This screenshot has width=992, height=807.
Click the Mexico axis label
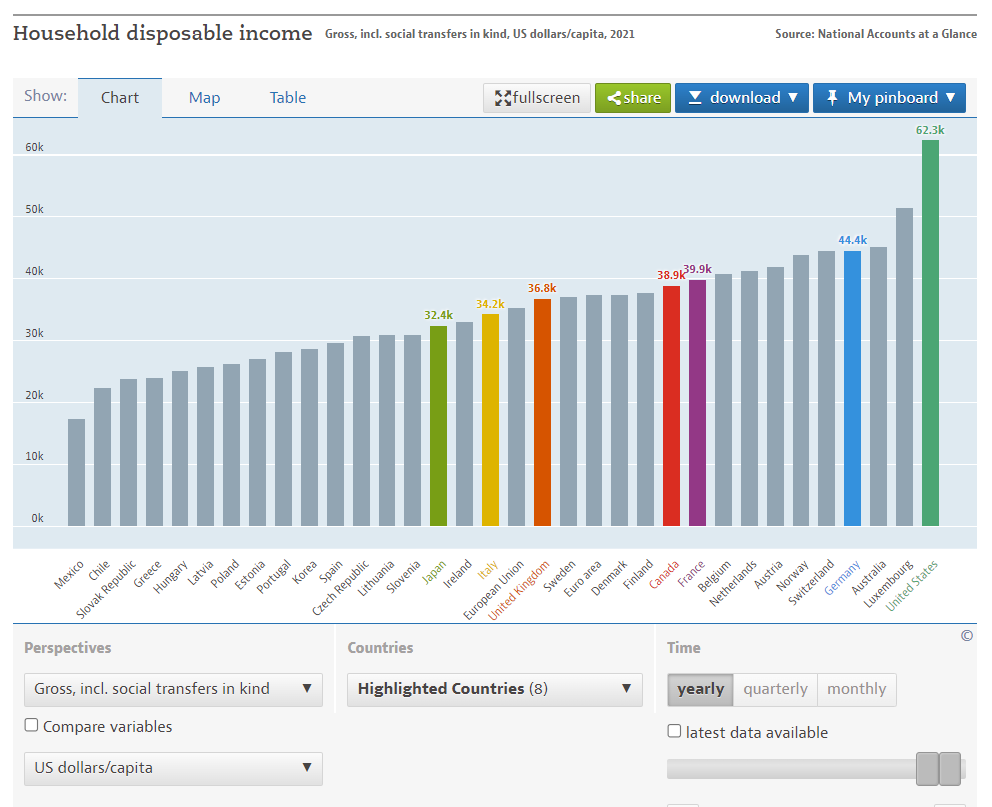(x=68, y=575)
